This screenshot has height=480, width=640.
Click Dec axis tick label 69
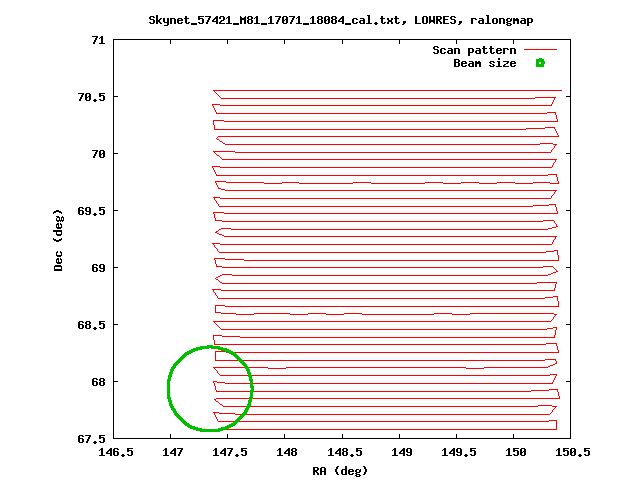98,268
